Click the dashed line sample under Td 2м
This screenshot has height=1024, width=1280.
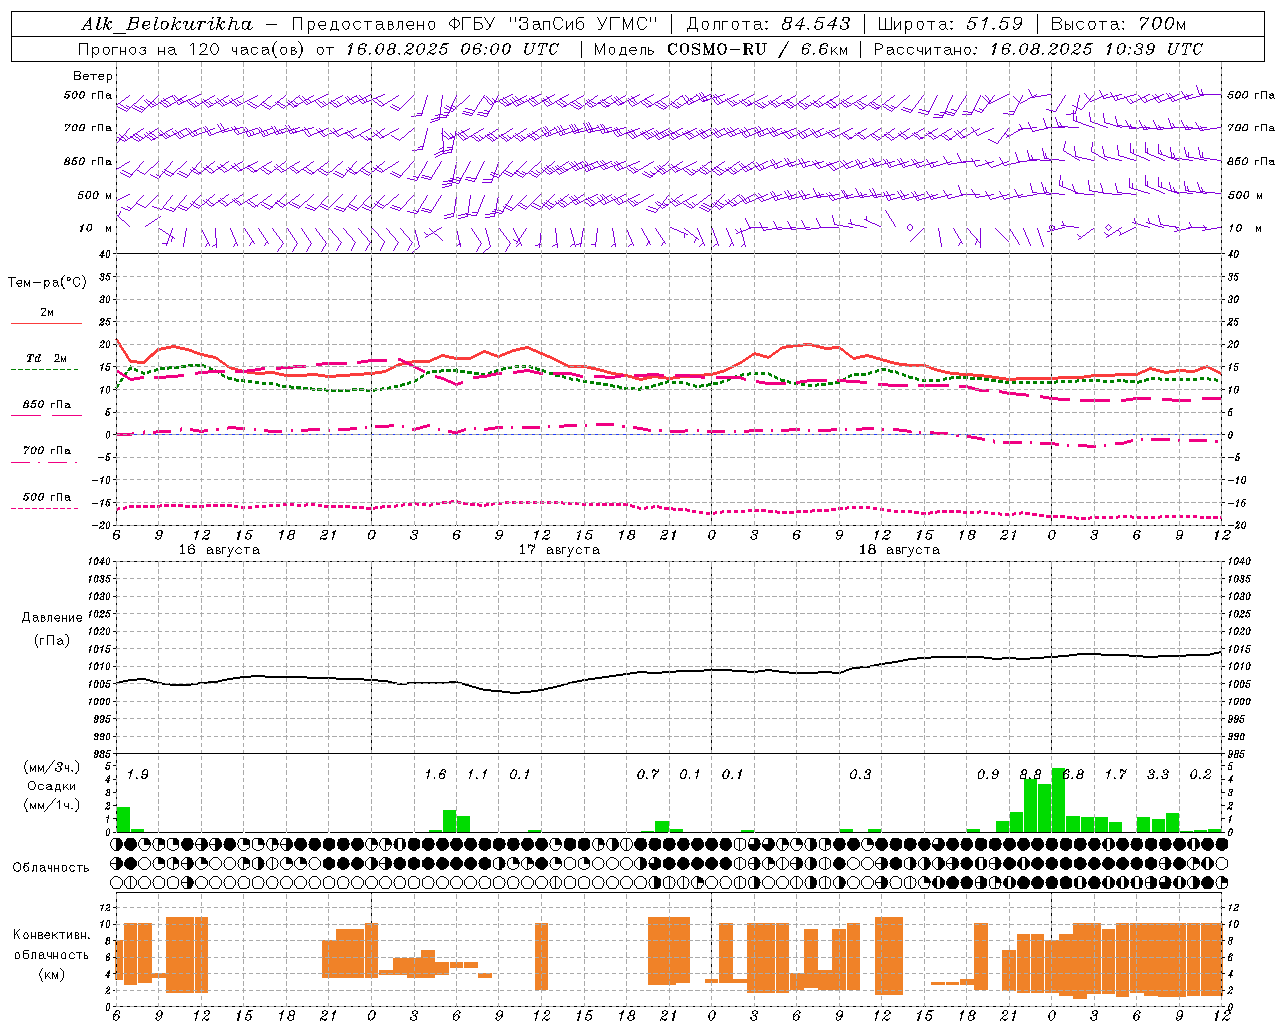pyautogui.click(x=44, y=369)
